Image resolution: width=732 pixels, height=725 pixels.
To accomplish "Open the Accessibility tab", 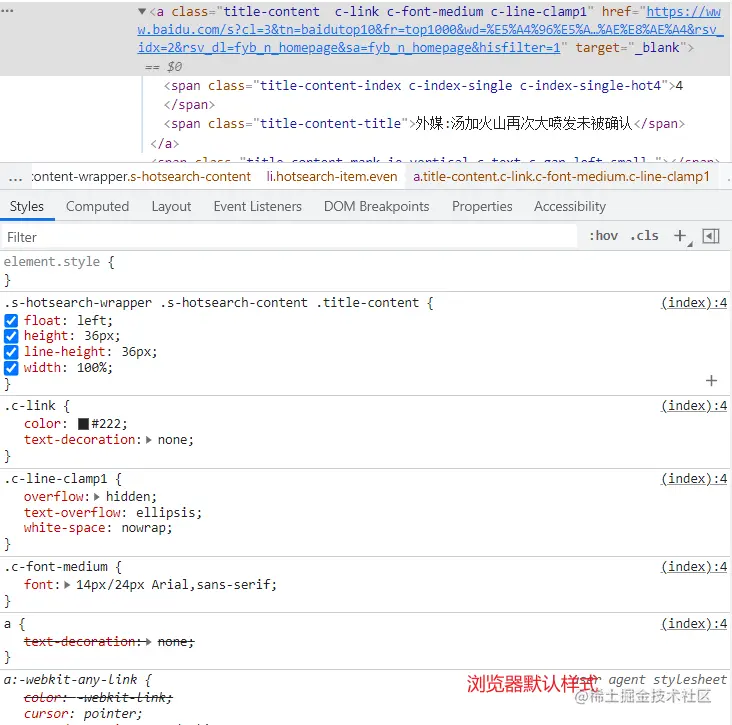I will click(x=570, y=206).
